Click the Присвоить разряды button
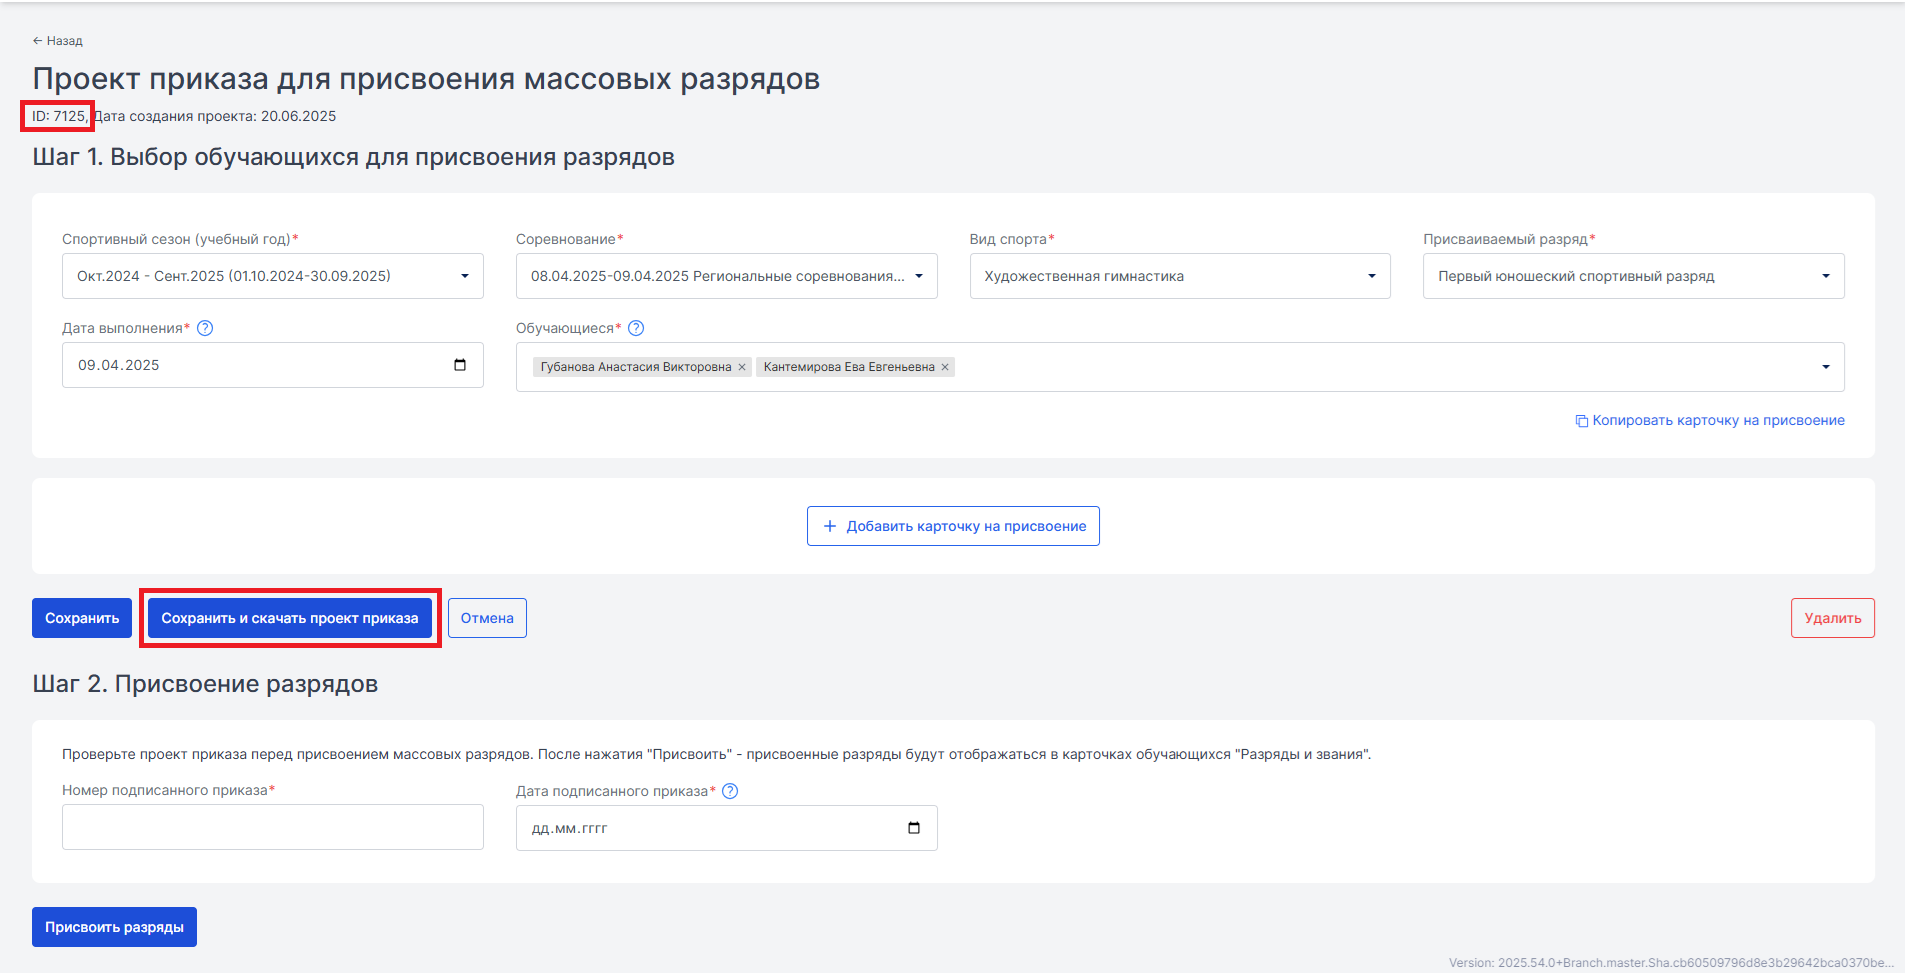The image size is (1911, 973). point(114,927)
